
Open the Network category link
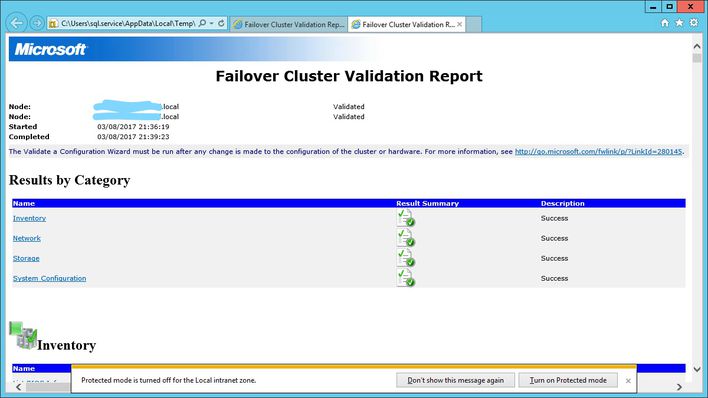click(27, 238)
